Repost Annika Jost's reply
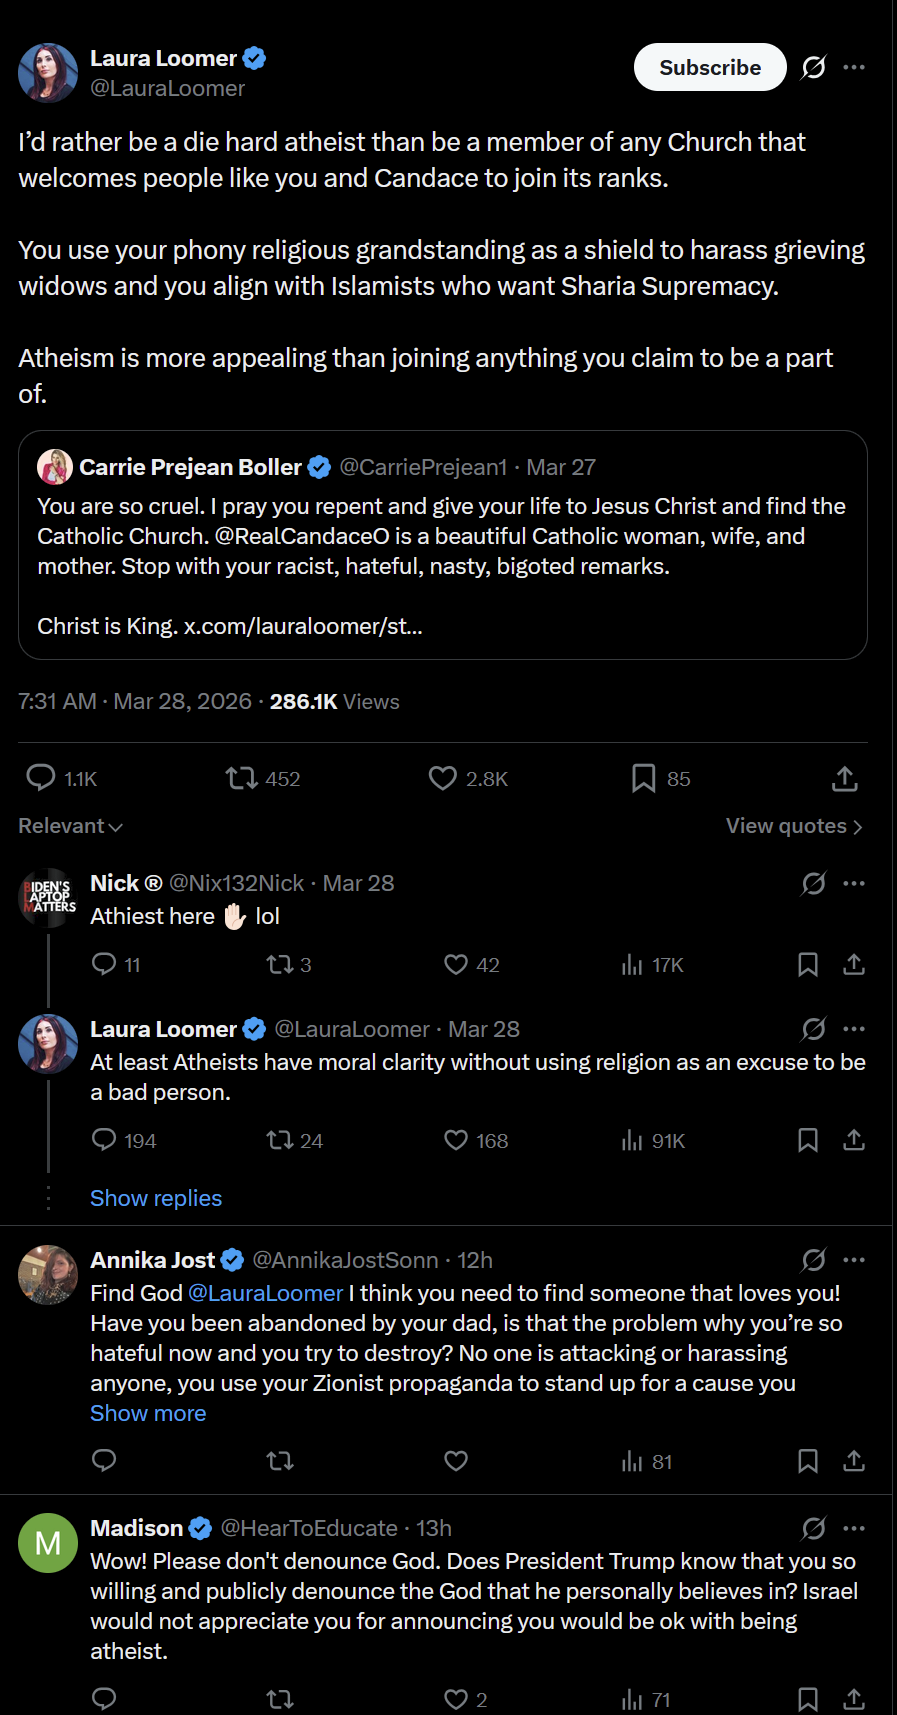The image size is (897, 1715). pos(280,1461)
